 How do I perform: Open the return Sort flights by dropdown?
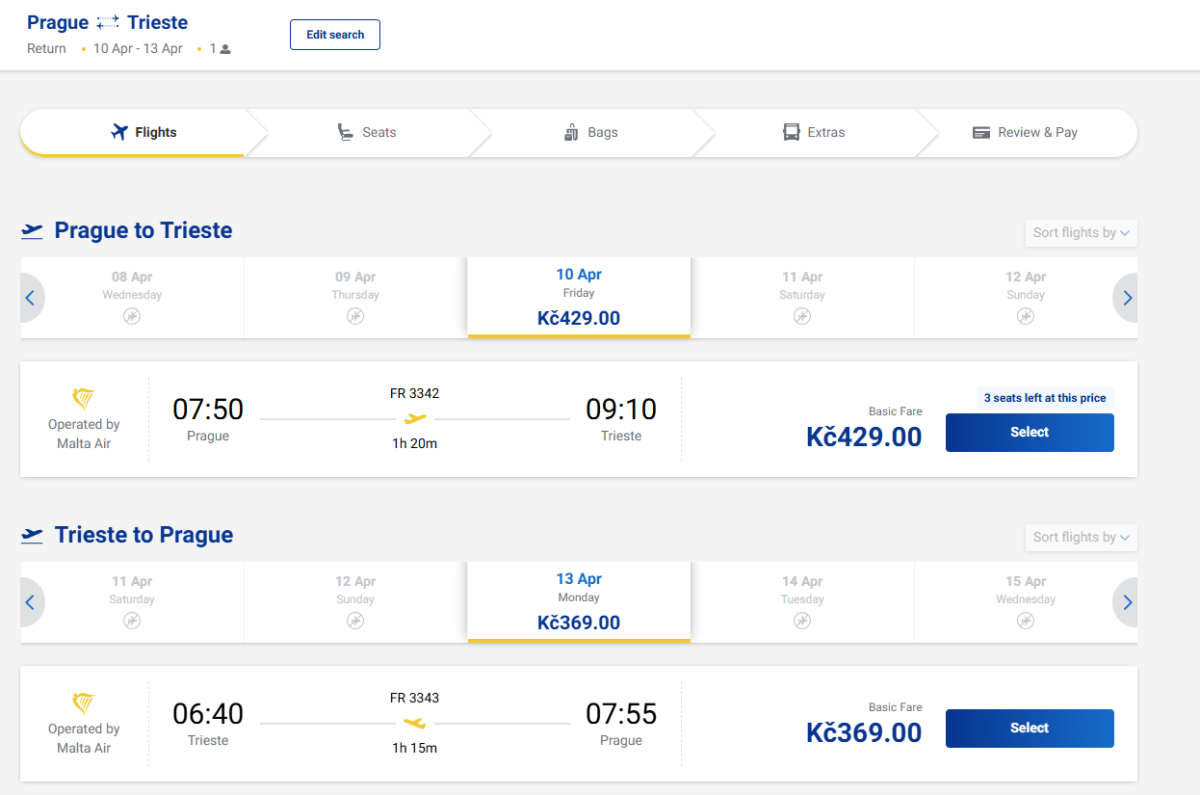click(1081, 537)
